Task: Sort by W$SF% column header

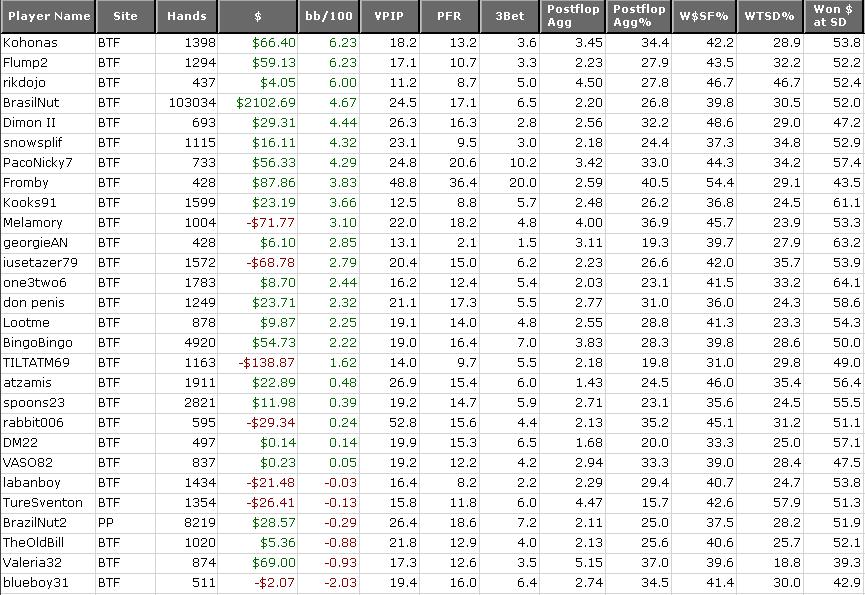Action: 704,16
